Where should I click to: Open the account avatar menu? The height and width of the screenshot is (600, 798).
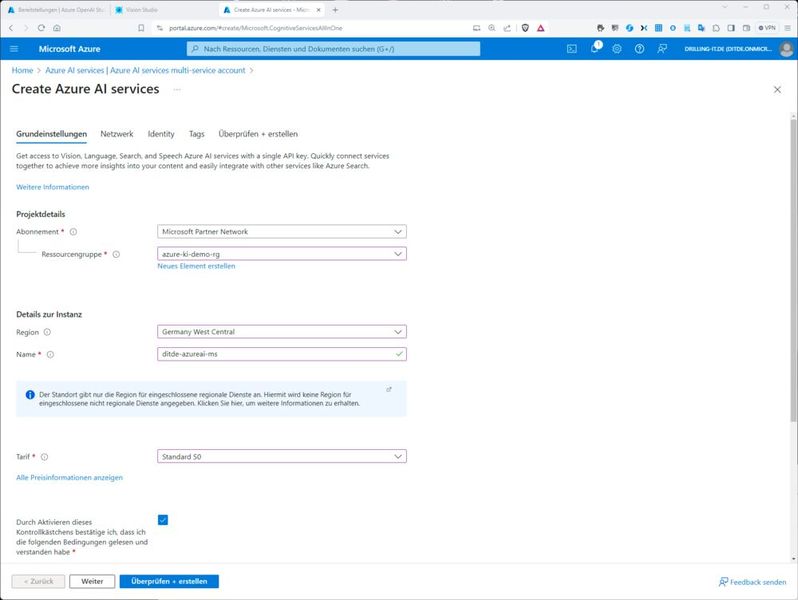pos(786,49)
